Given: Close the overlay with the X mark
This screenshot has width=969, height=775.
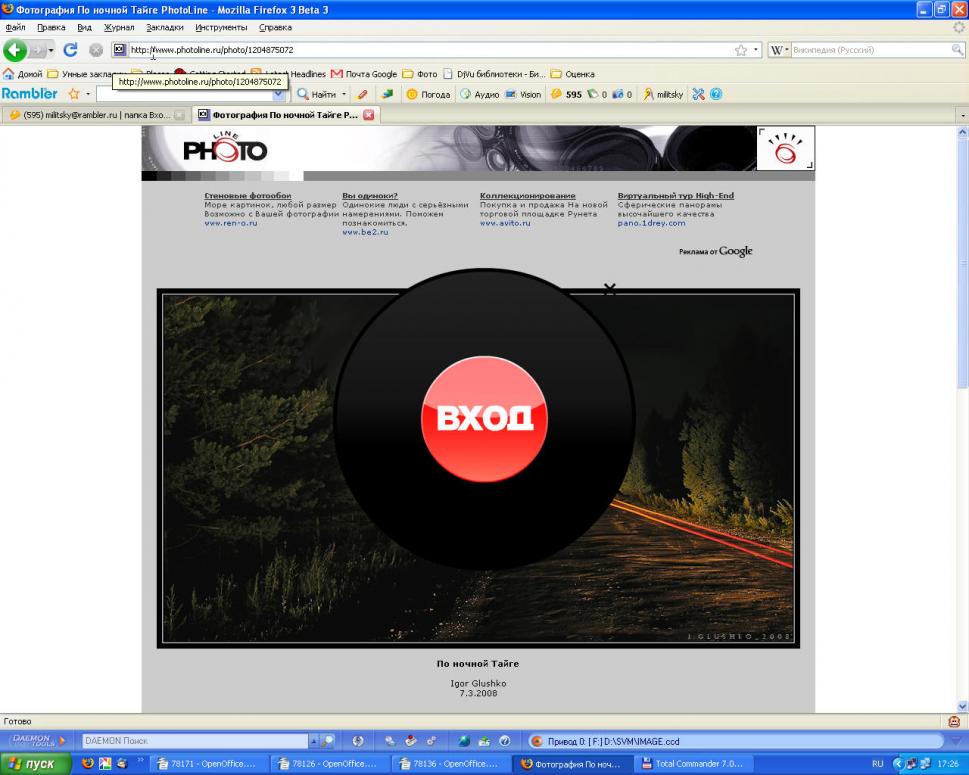Looking at the screenshot, I should [x=609, y=289].
